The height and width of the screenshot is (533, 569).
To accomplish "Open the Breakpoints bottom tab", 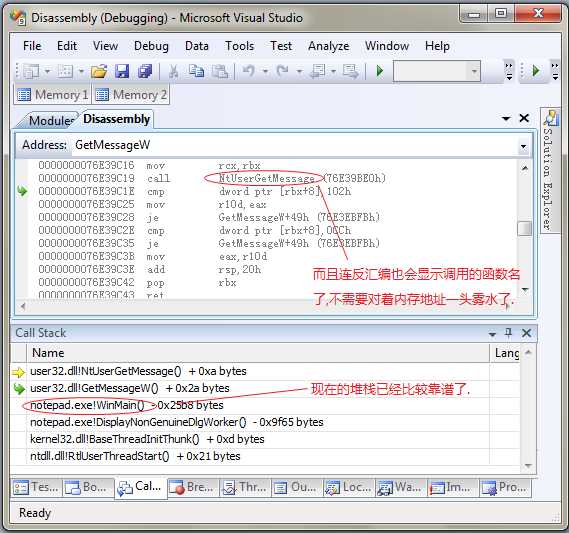I will coord(193,487).
